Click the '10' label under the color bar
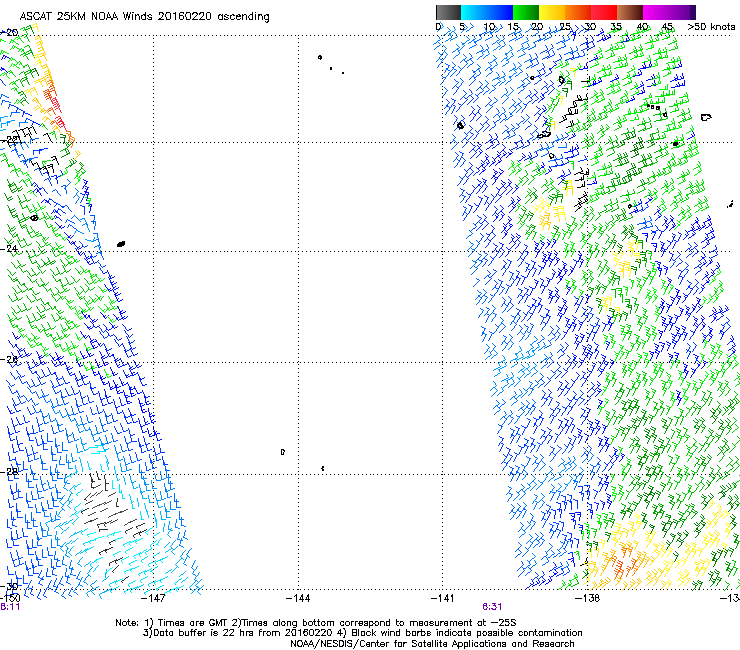Viewport: 740px width, 650px height. click(x=489, y=27)
